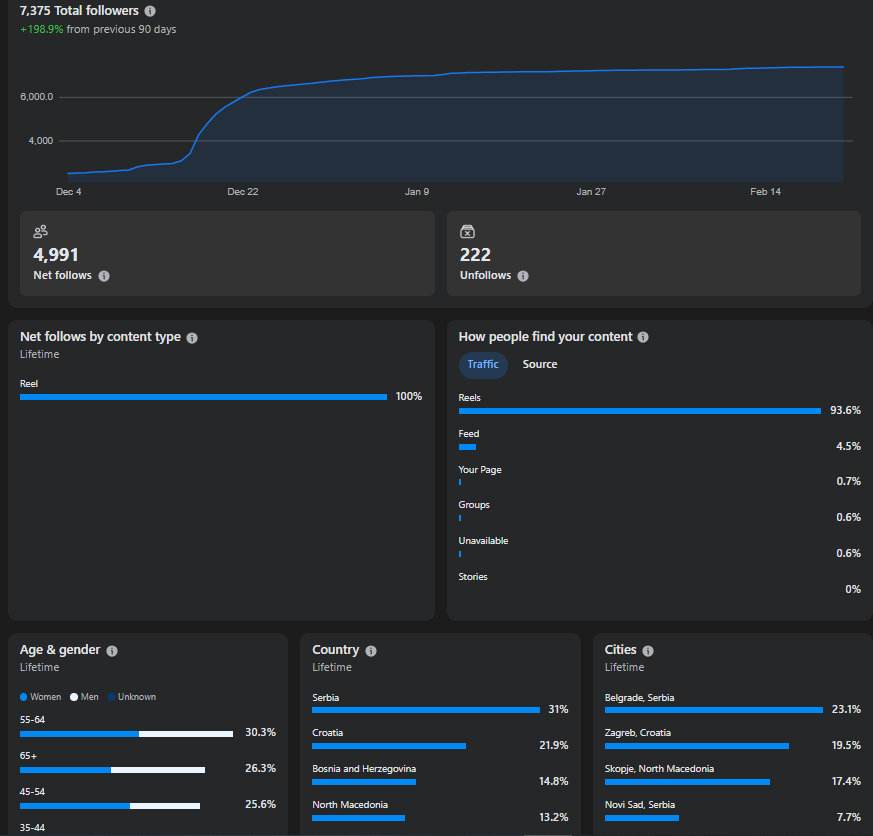Click the Reels traffic bar at 93.6%
The width and height of the screenshot is (873, 836).
point(639,411)
